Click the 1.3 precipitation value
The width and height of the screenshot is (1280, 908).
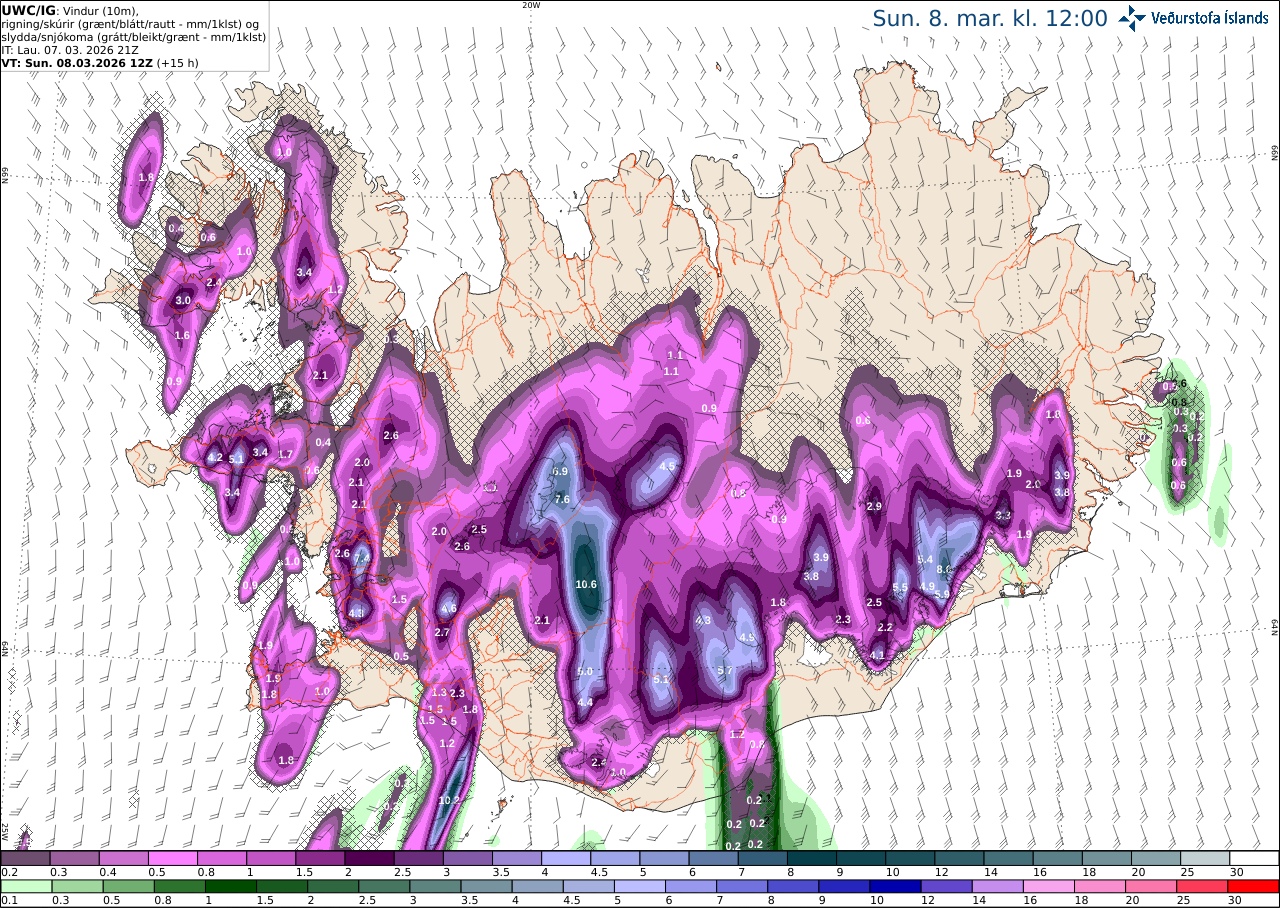pos(439,693)
